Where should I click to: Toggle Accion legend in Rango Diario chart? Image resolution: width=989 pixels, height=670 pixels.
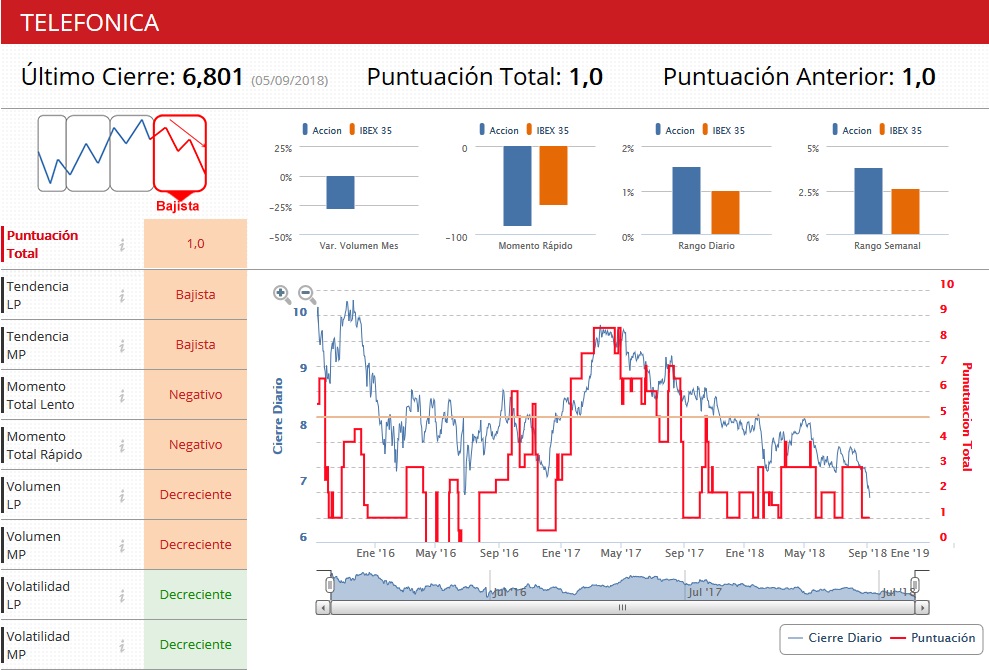coord(675,130)
